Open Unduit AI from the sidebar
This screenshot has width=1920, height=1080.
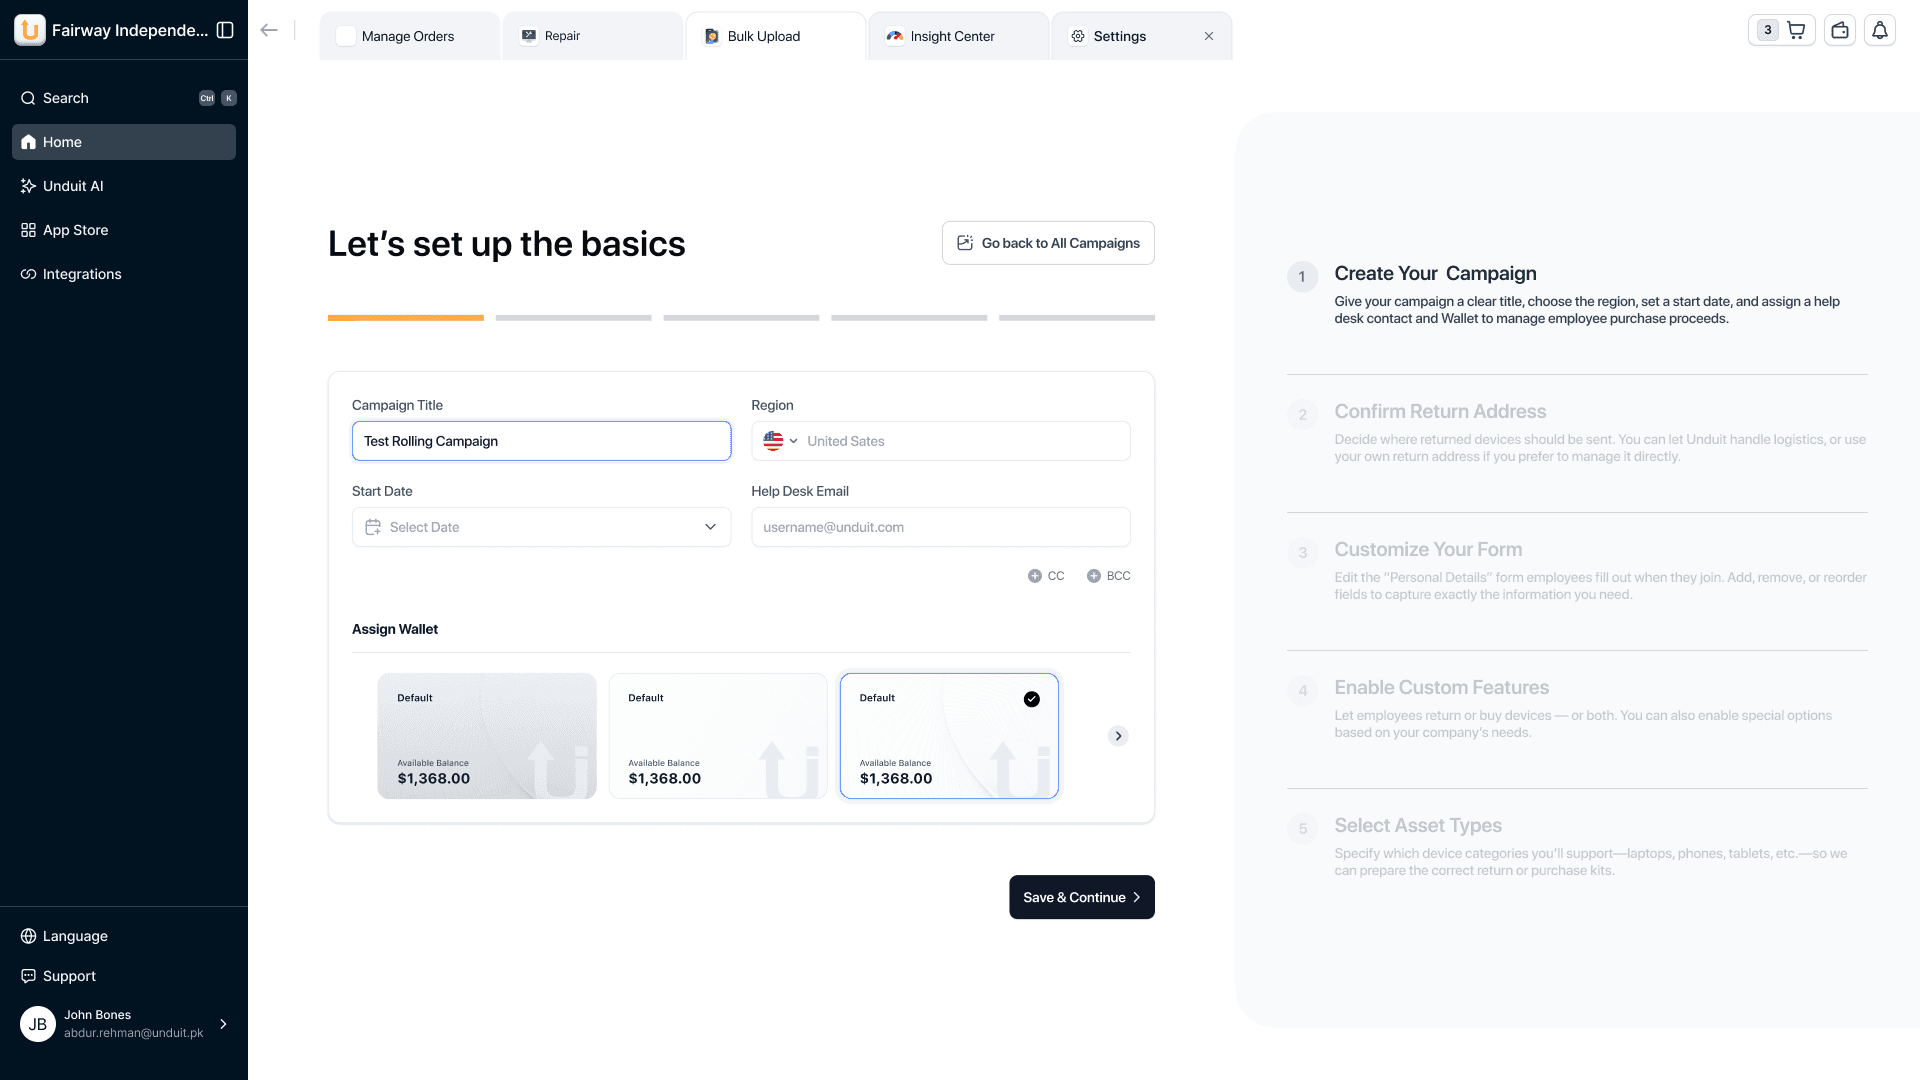(72, 186)
